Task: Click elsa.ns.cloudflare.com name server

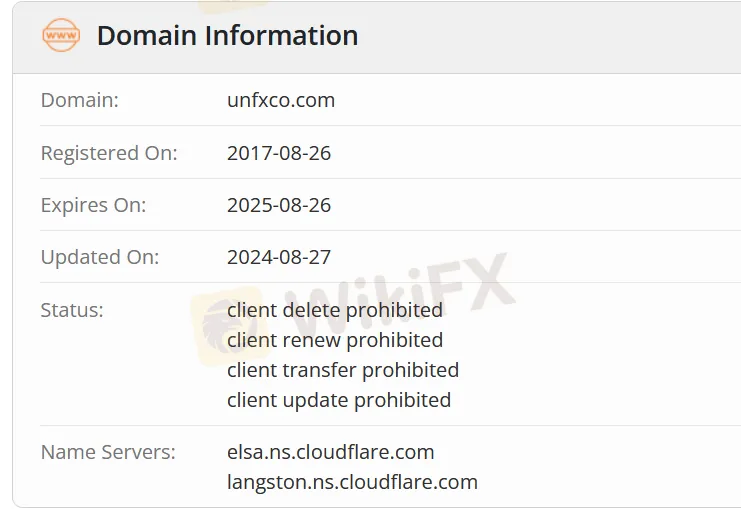Action: point(331,452)
